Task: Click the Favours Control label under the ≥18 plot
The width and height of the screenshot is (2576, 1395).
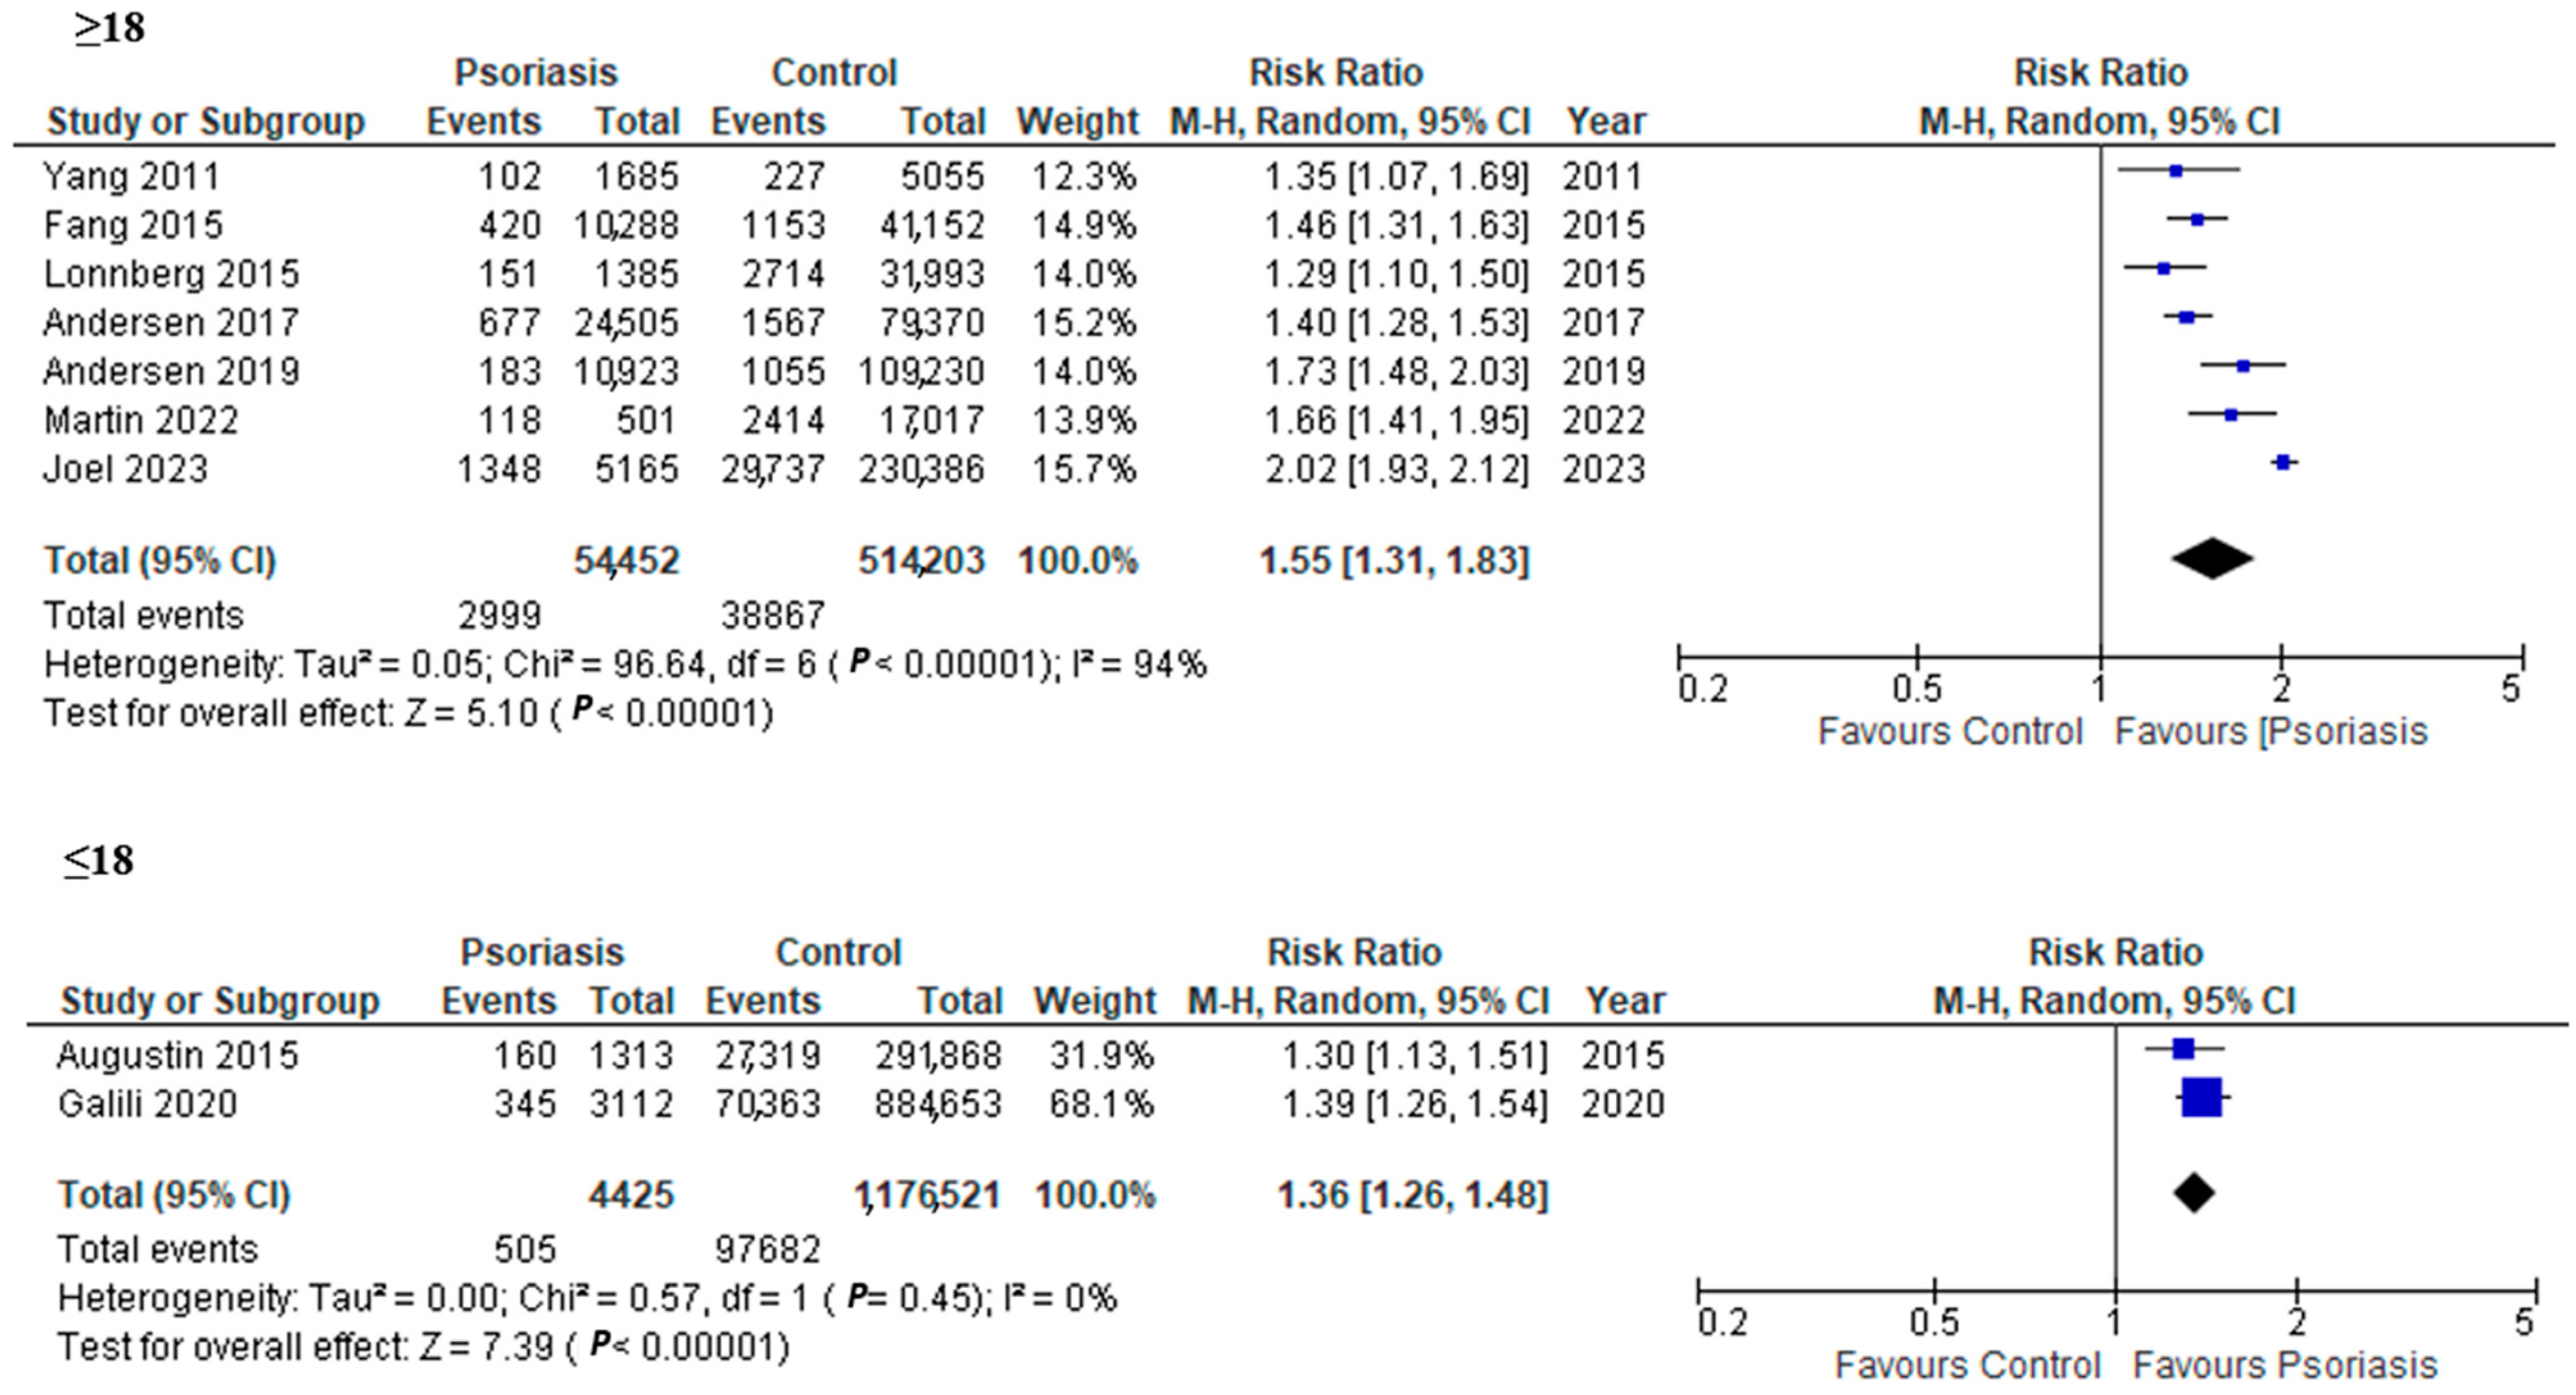Action: coord(1949,732)
